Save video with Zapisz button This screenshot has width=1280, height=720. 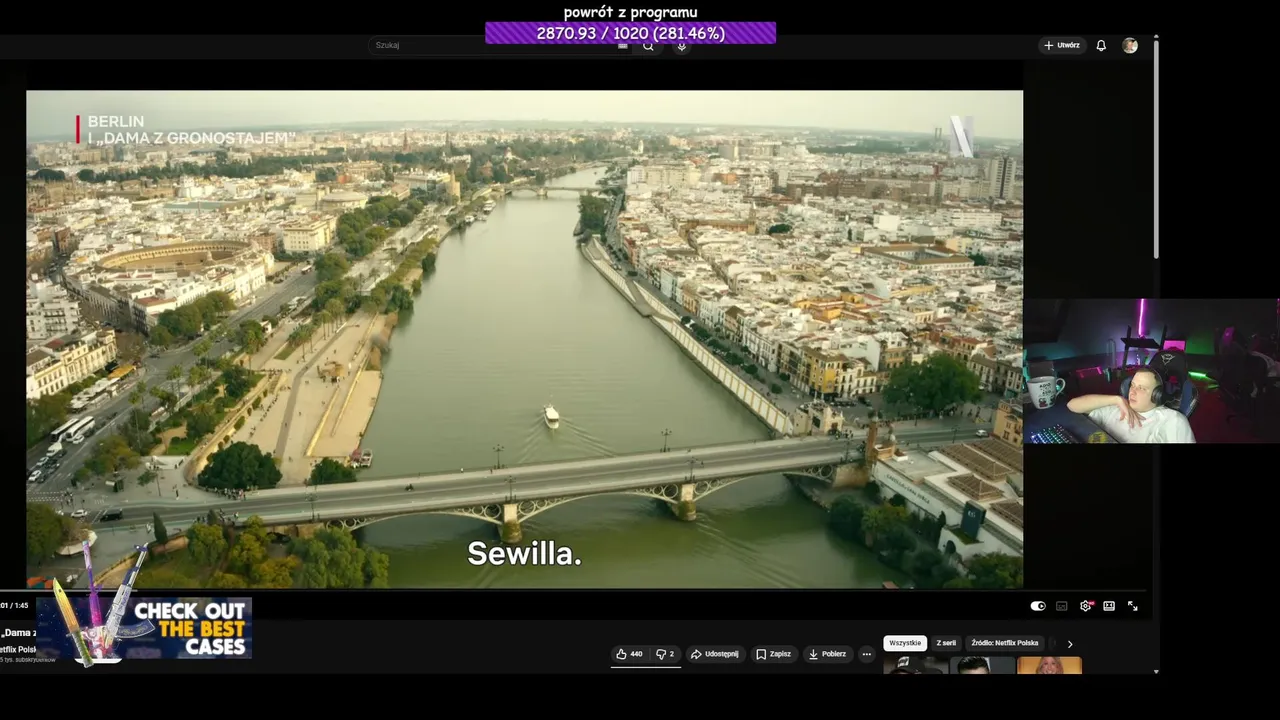pos(773,654)
